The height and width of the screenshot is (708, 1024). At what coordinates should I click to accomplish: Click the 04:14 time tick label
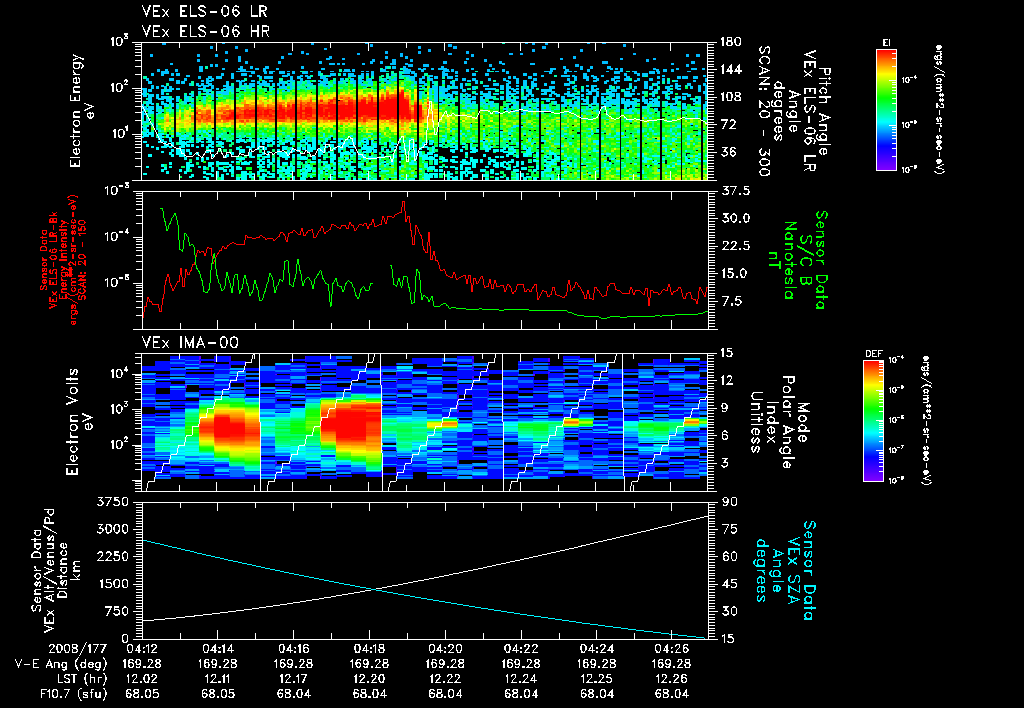(218, 650)
